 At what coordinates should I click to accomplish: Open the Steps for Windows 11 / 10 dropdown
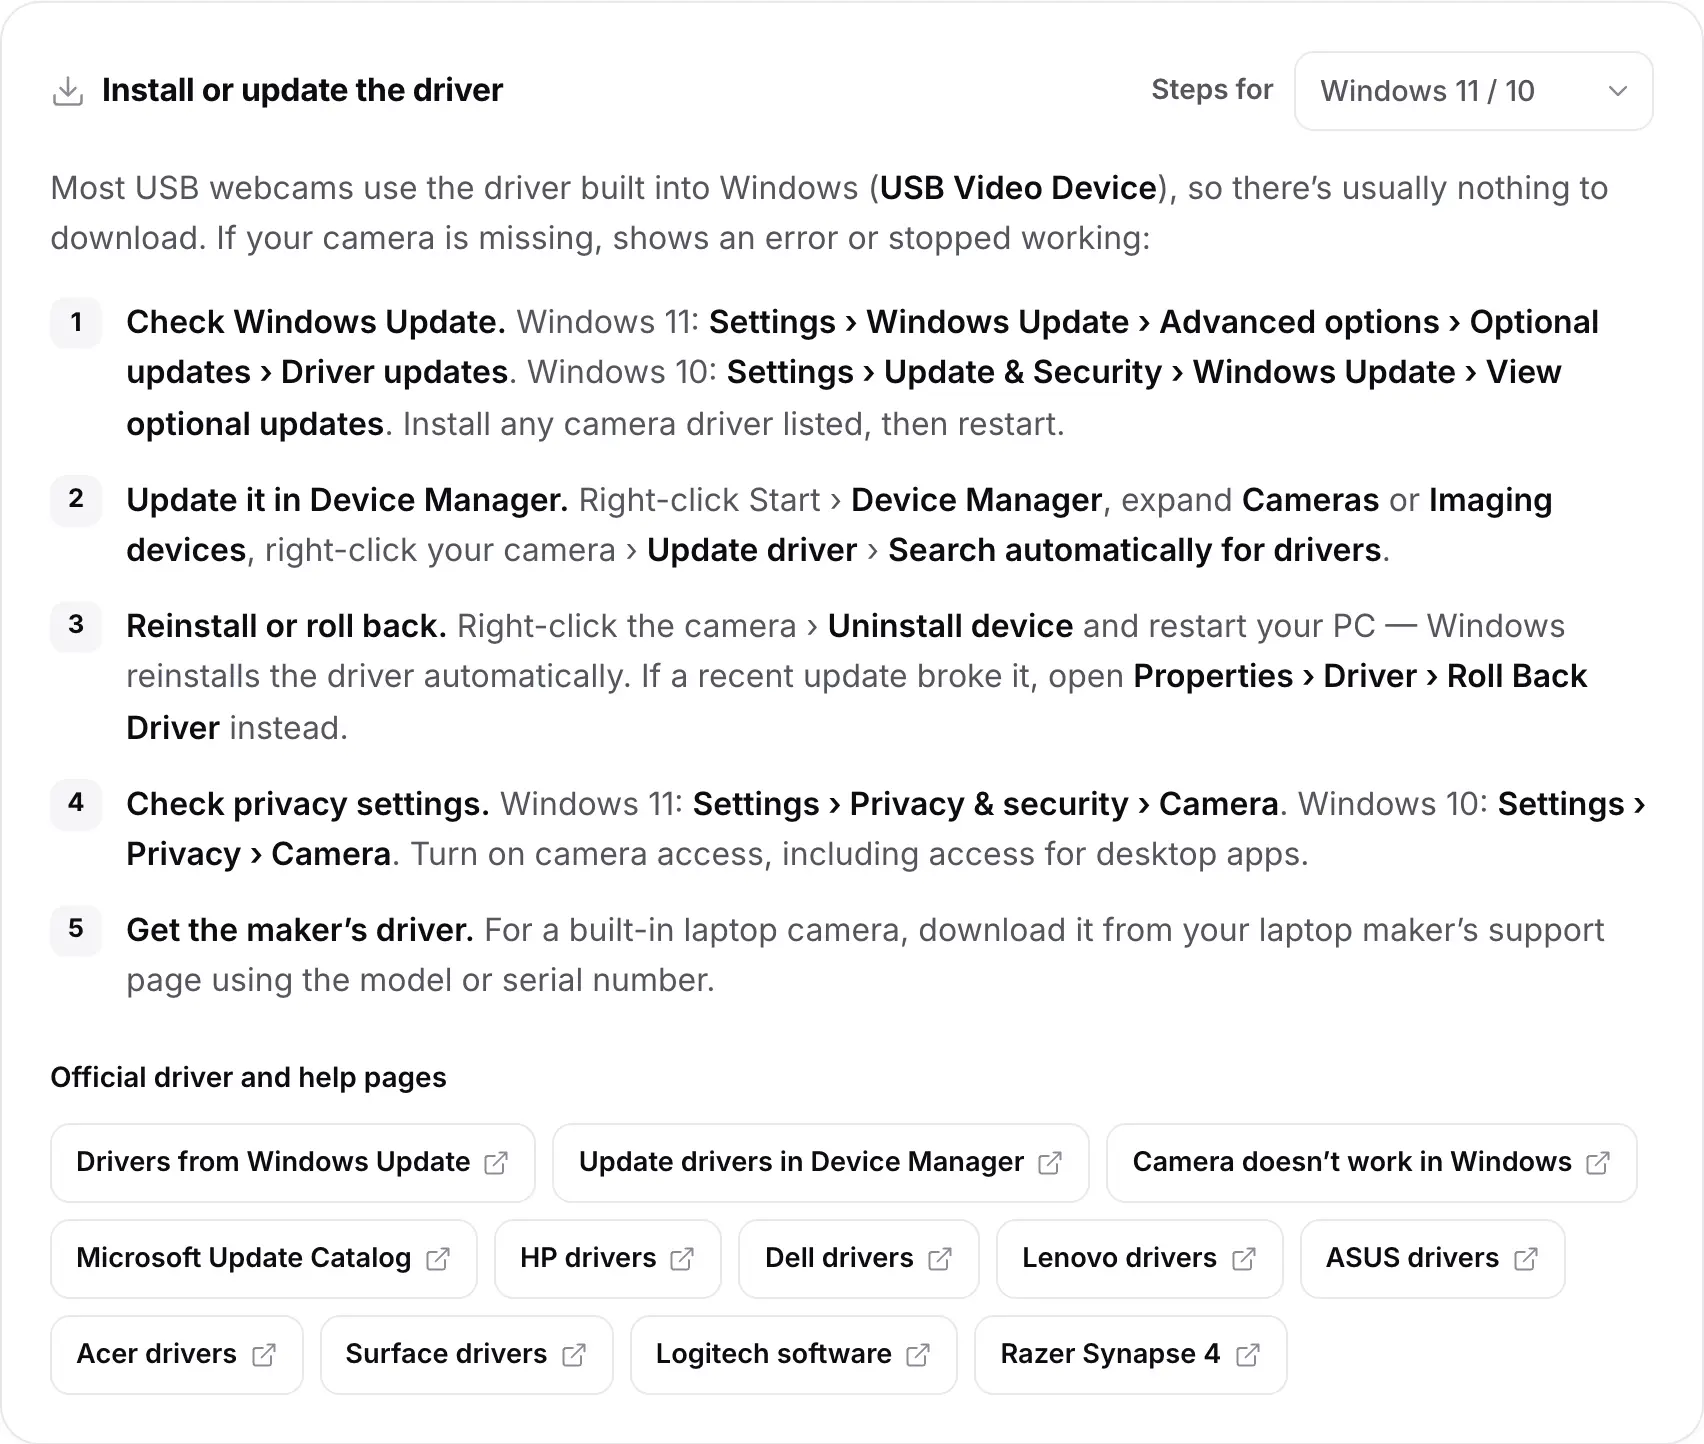tap(1473, 91)
